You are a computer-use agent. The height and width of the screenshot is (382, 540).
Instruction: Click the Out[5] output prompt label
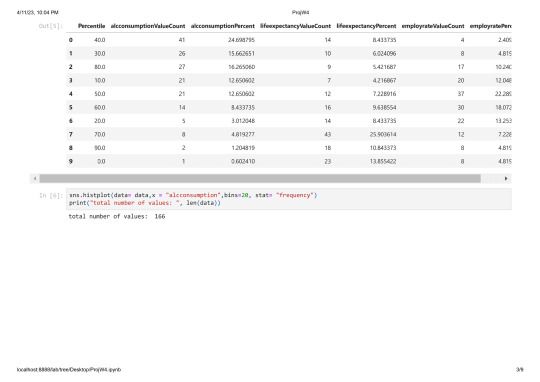pyautogui.click(x=51, y=26)
